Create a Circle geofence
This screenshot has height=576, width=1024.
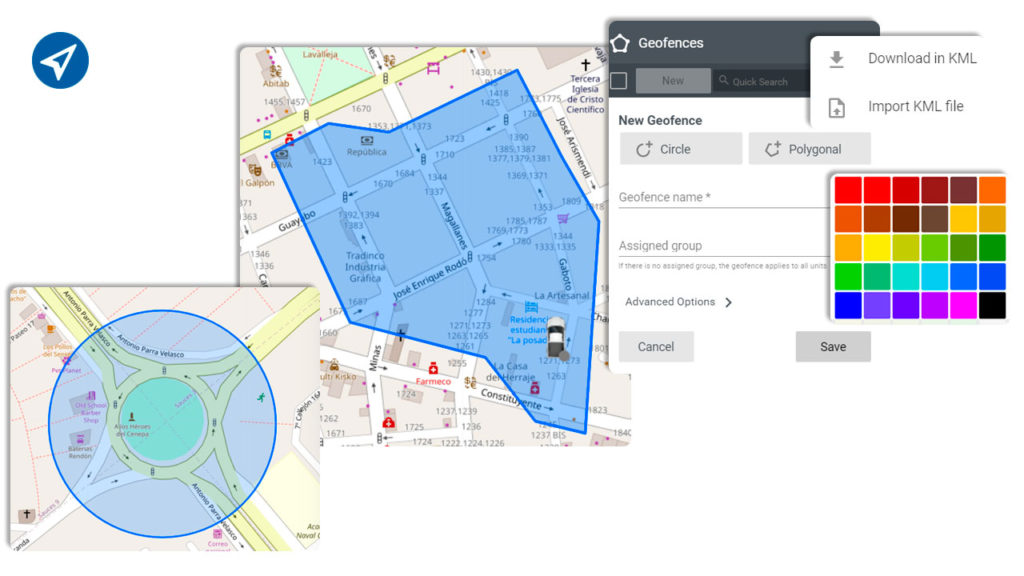pyautogui.click(x=680, y=149)
